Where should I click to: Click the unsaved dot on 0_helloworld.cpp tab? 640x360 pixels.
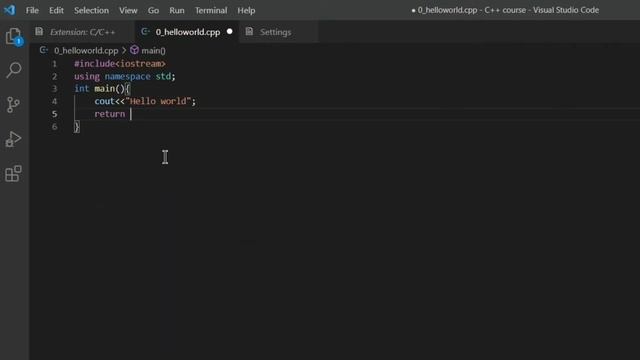229,31
